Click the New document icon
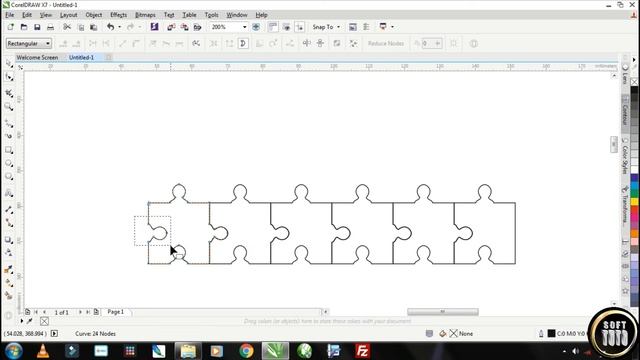Screen dimensions: 640x360 click(x=11, y=27)
